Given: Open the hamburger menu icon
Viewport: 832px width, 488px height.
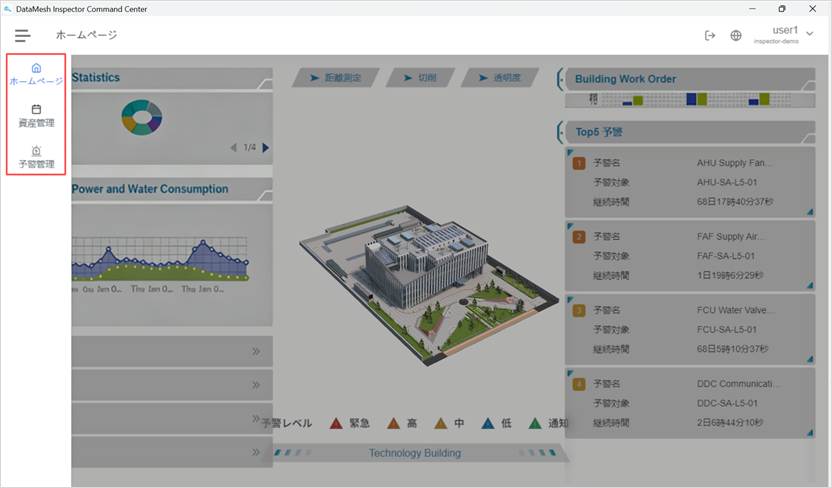Looking at the screenshot, I should coord(22,35).
